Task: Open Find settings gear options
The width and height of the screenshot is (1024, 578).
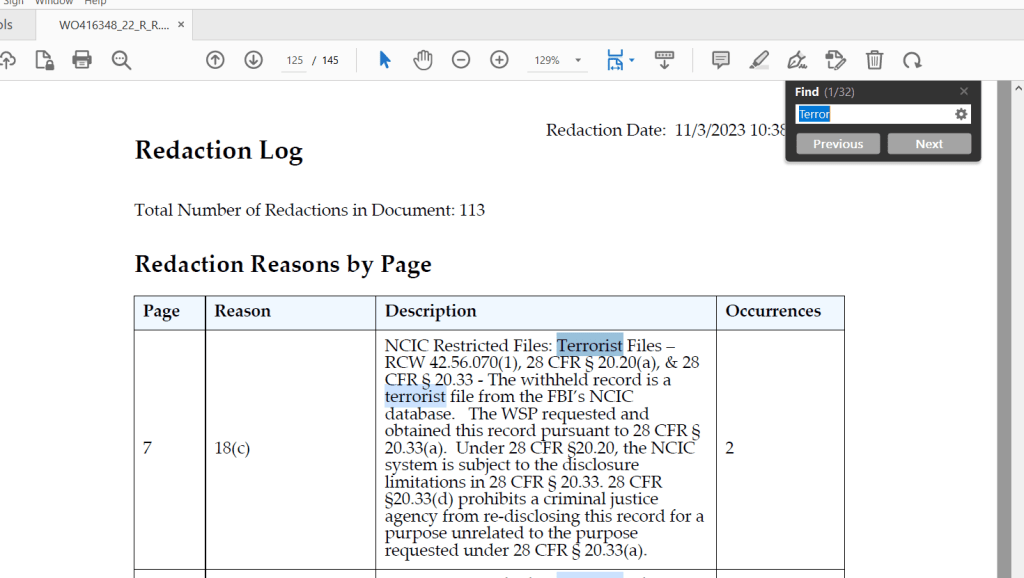Action: tap(961, 114)
